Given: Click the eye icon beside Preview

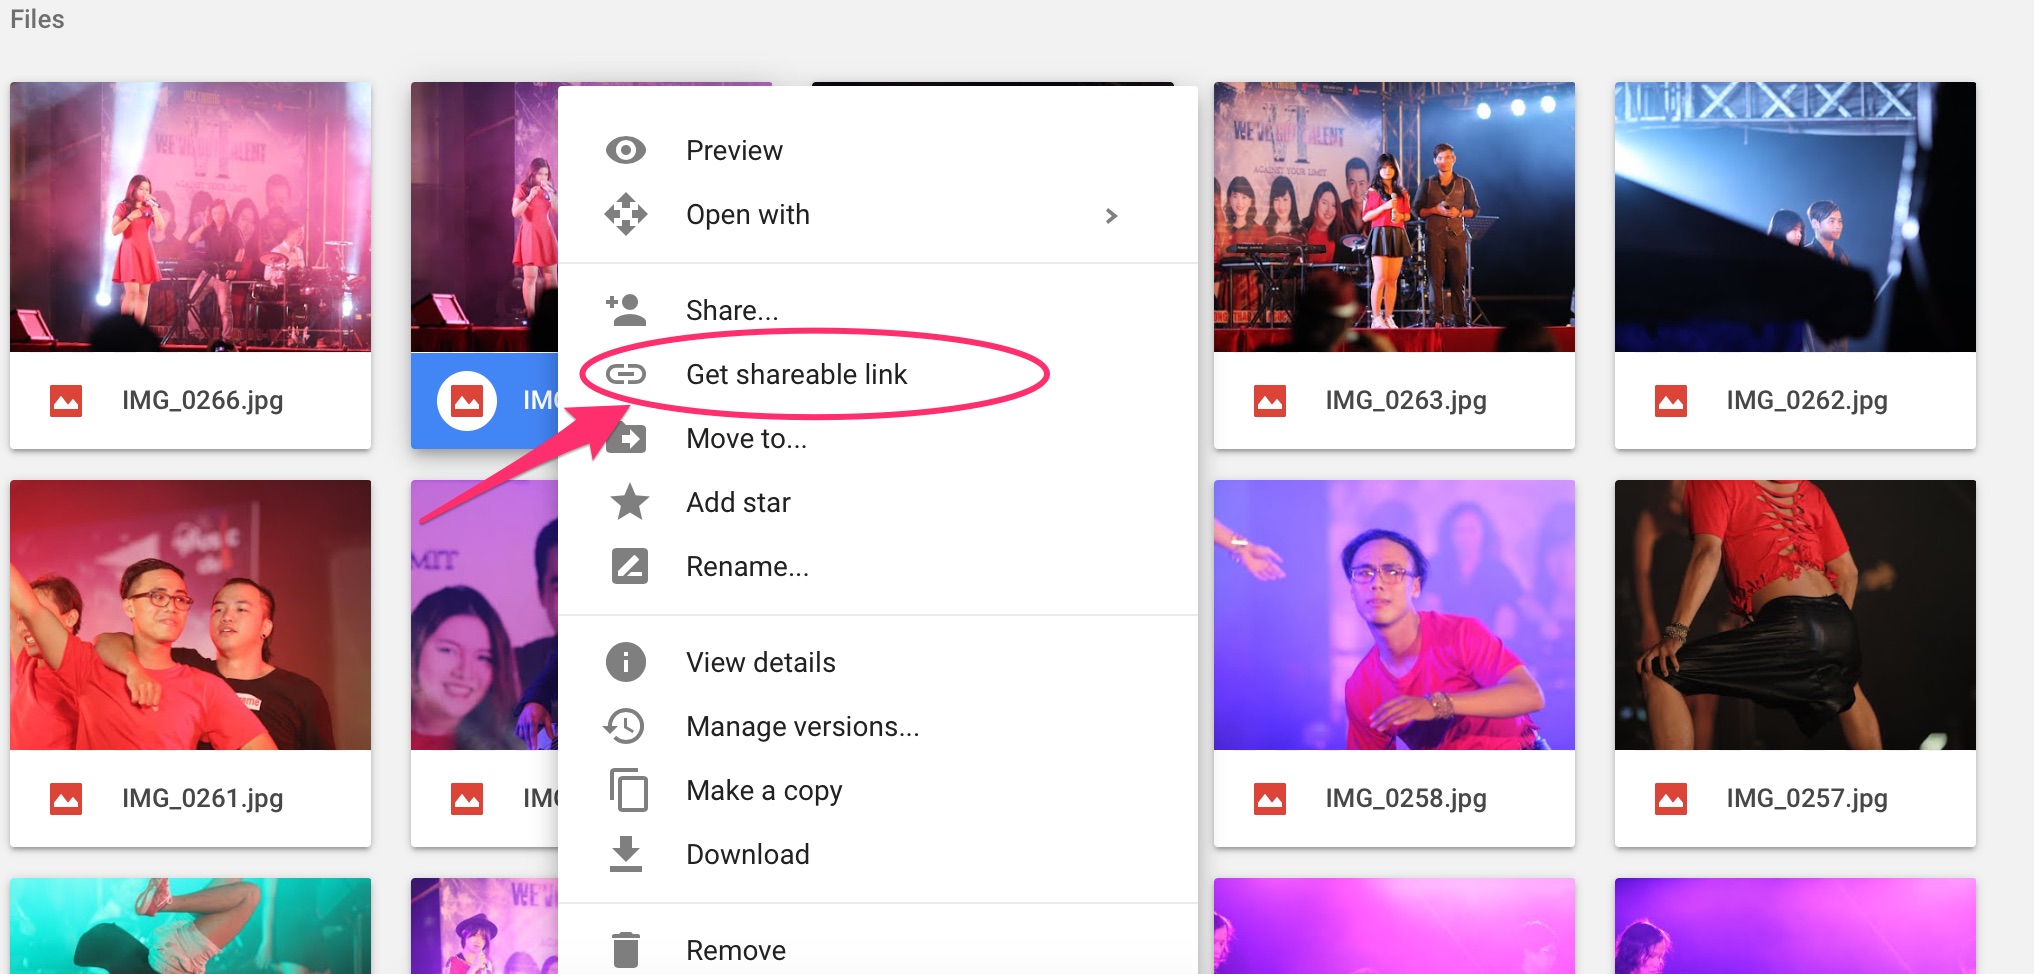Looking at the screenshot, I should point(626,151).
